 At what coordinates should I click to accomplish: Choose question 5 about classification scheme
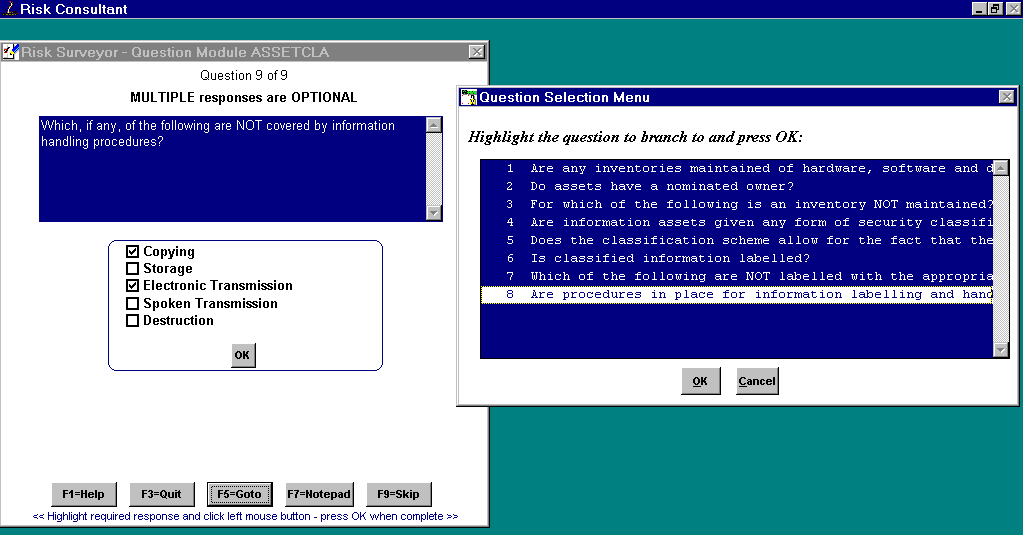click(737, 240)
